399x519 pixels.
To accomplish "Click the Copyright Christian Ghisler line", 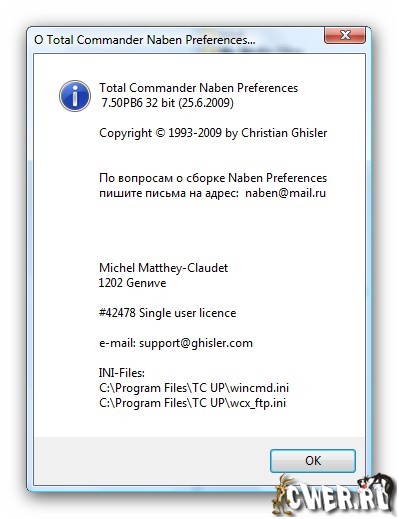I will click(x=213, y=133).
